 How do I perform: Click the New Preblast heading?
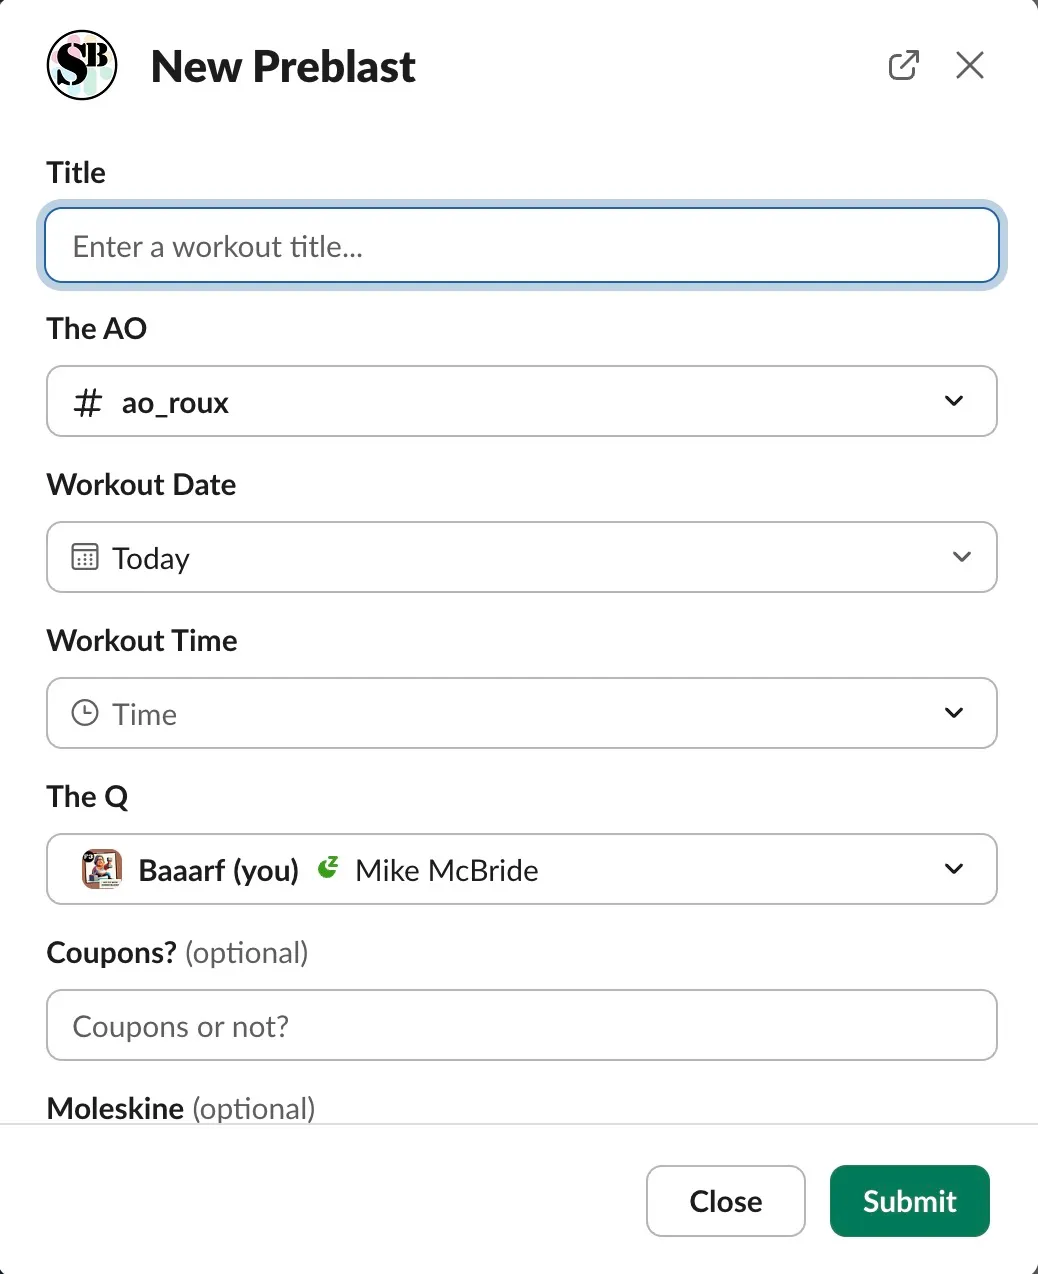click(x=282, y=66)
